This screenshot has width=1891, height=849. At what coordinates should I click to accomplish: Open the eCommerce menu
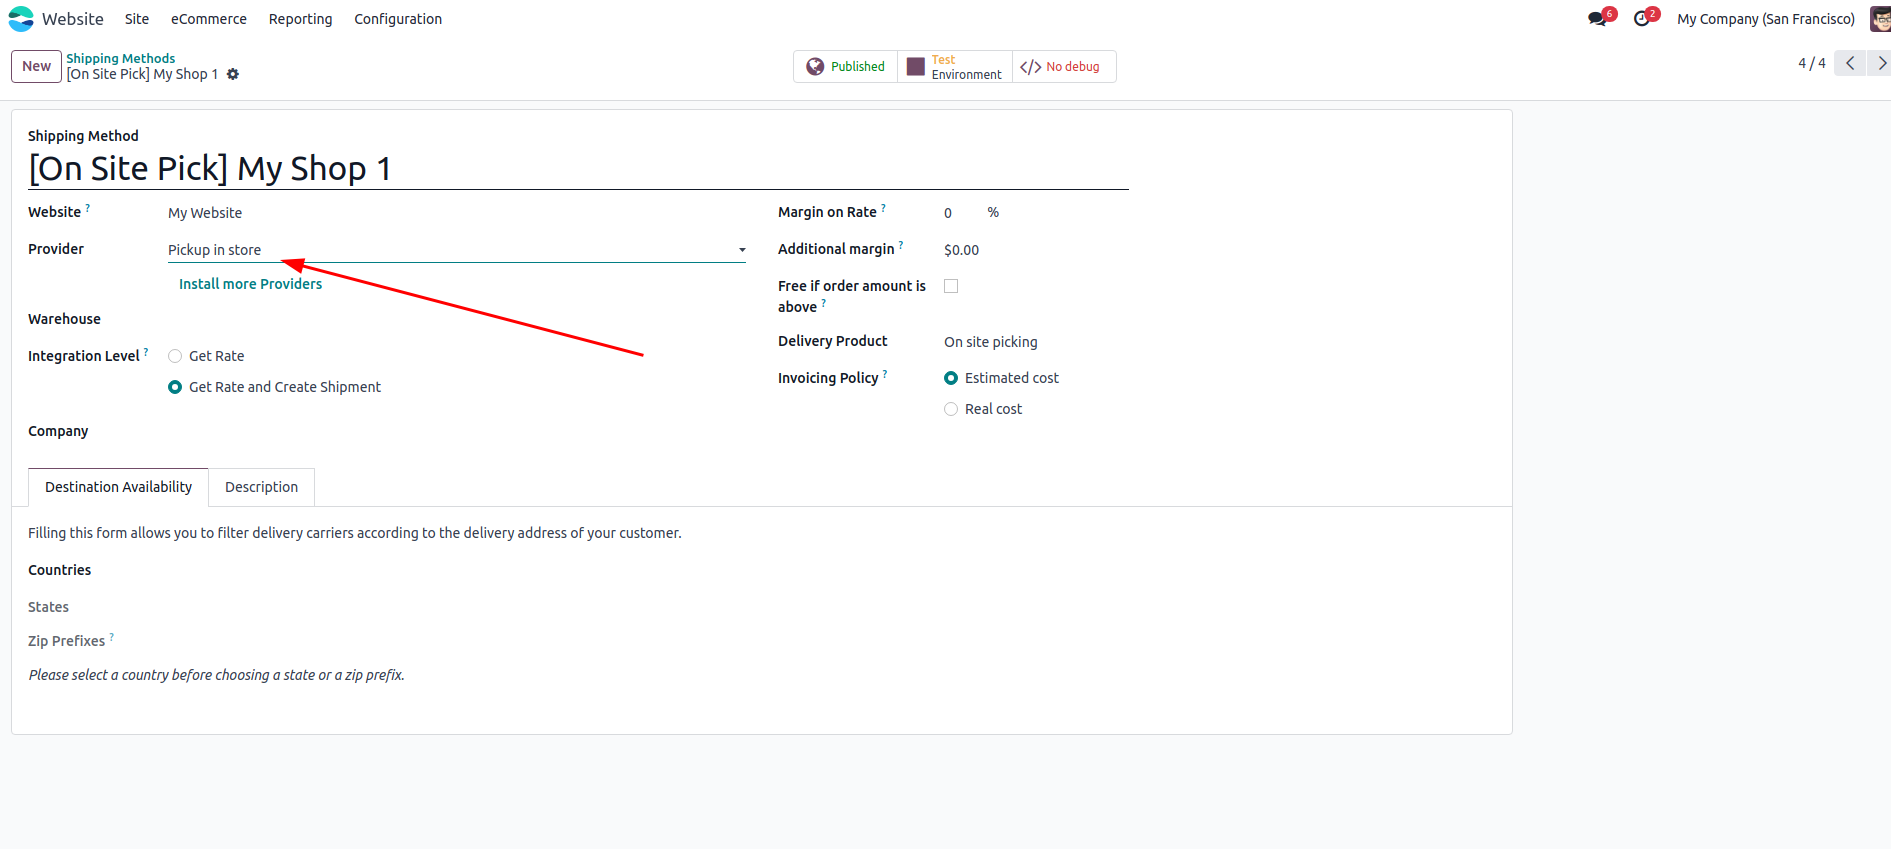208,19
